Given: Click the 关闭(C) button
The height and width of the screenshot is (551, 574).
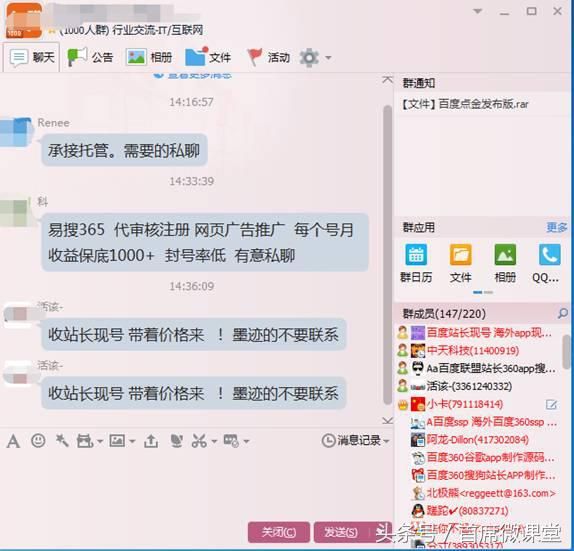Looking at the screenshot, I should tap(279, 532).
